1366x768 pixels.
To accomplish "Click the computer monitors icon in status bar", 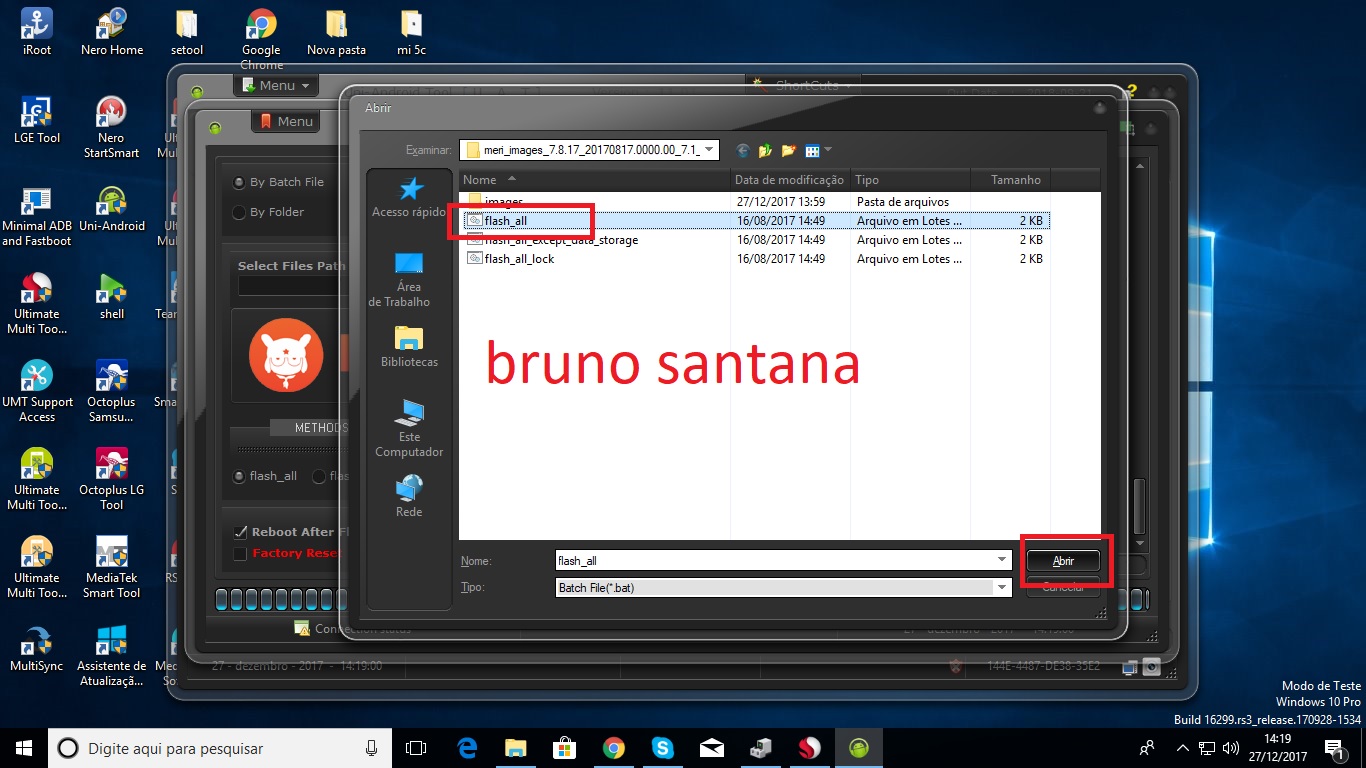I will (x=1130, y=666).
